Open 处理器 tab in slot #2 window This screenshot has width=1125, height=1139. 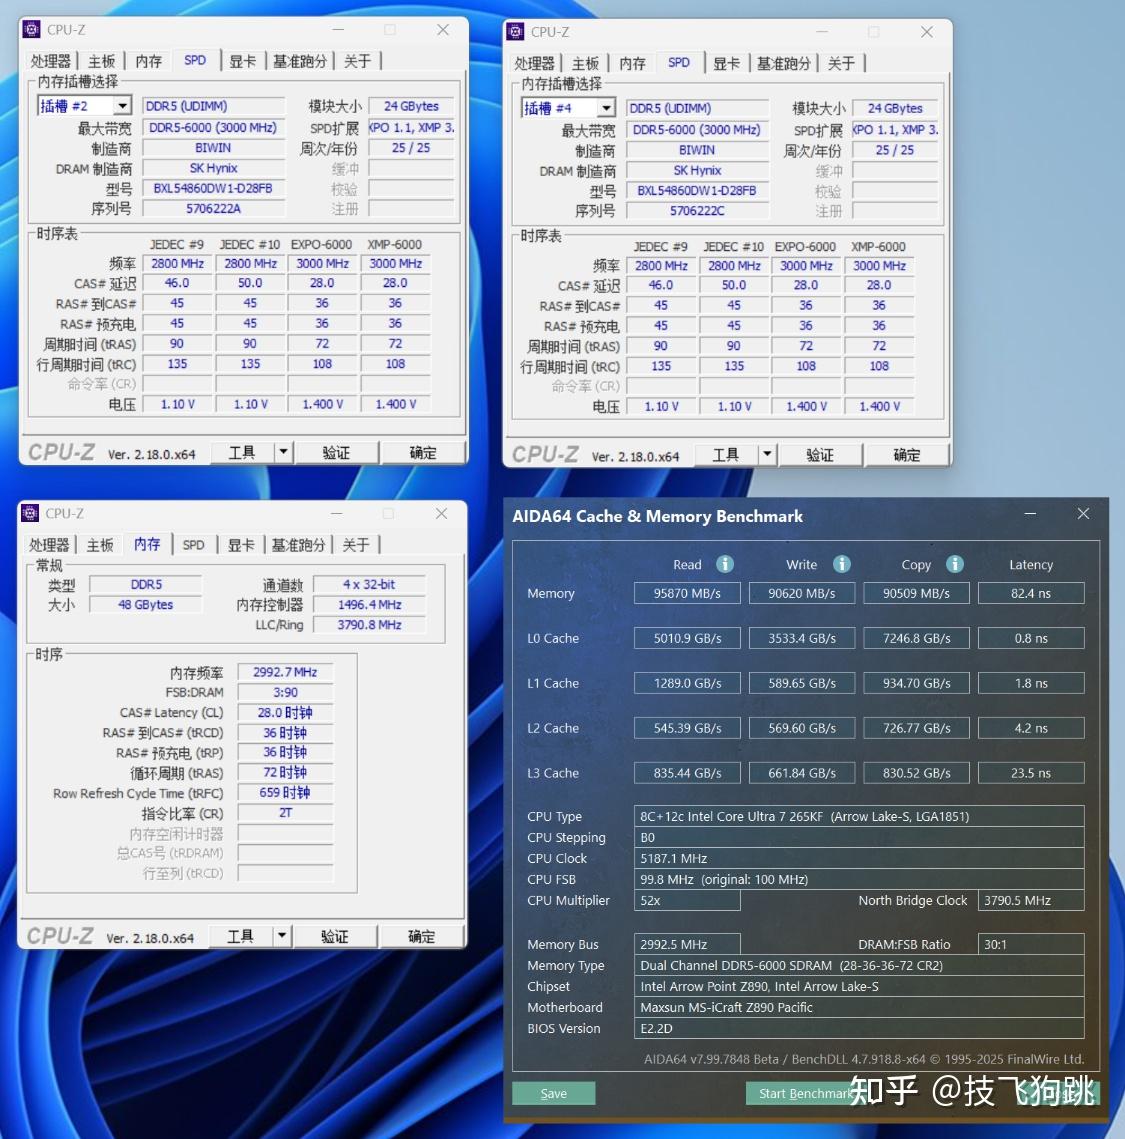(50, 61)
